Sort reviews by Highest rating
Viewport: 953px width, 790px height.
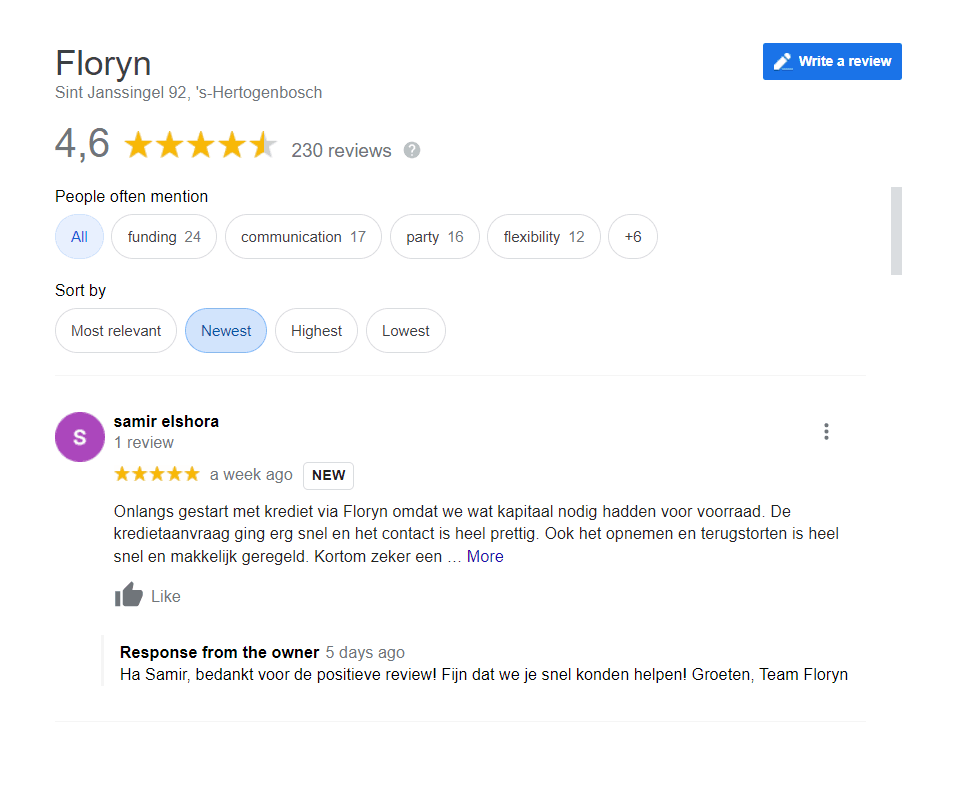click(316, 331)
